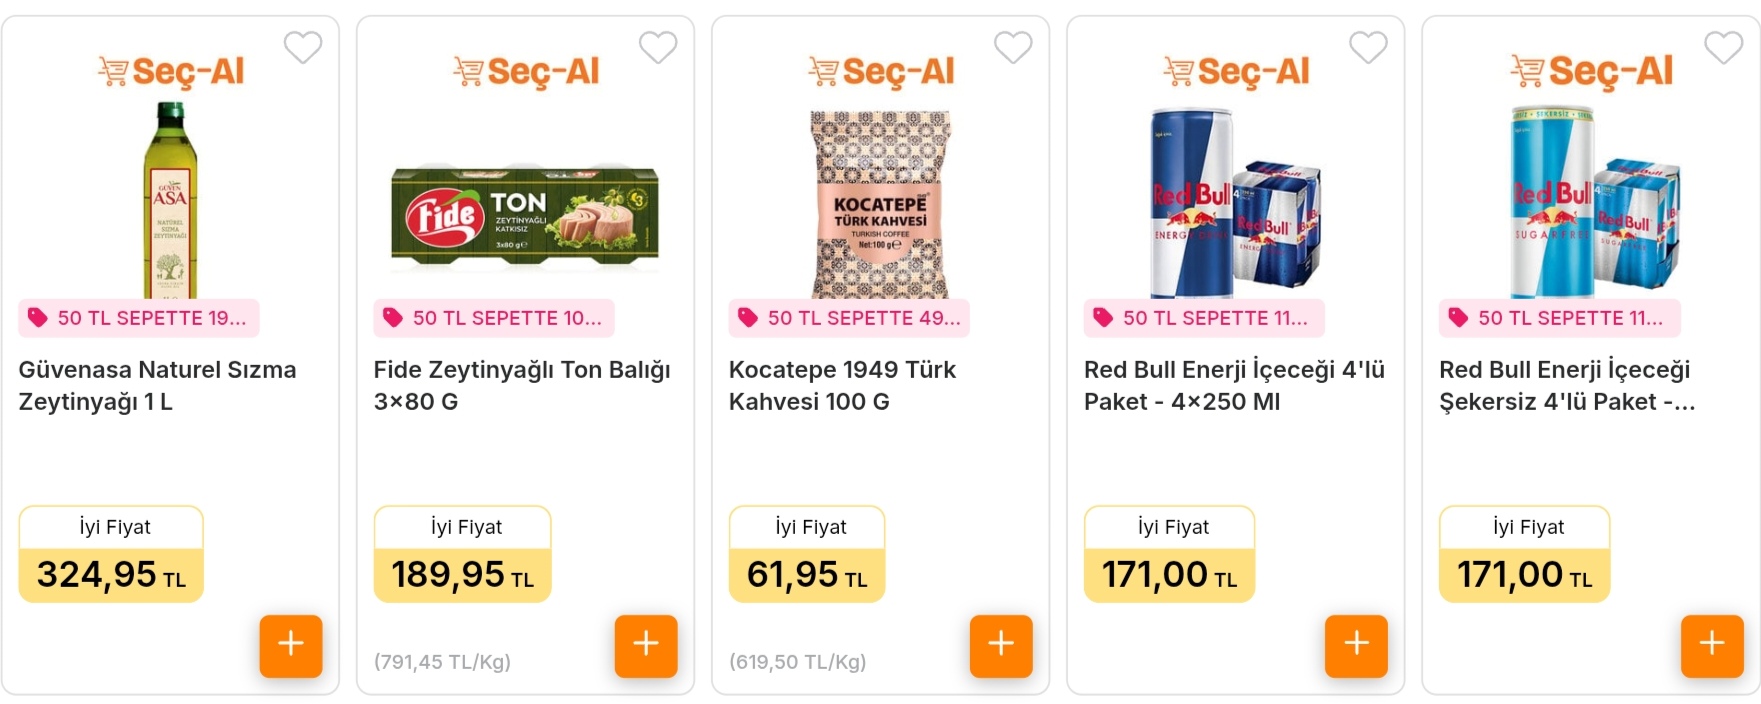This screenshot has width=1761, height=704.
Task: Click the '50 TL SEPETTE 19...' promo tag
Action: coord(139,318)
